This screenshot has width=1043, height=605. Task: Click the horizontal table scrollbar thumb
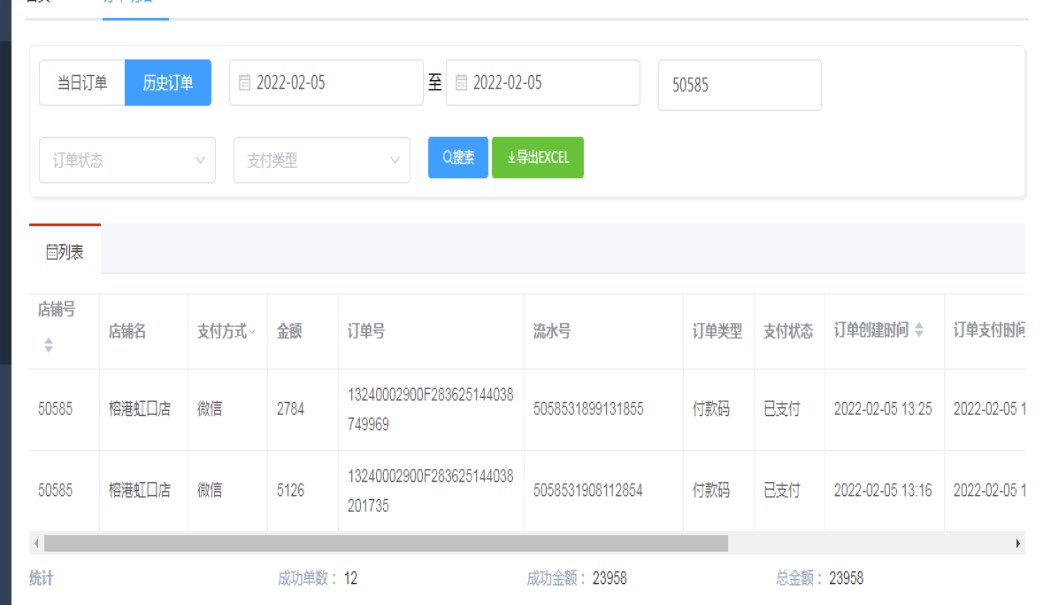(385, 543)
